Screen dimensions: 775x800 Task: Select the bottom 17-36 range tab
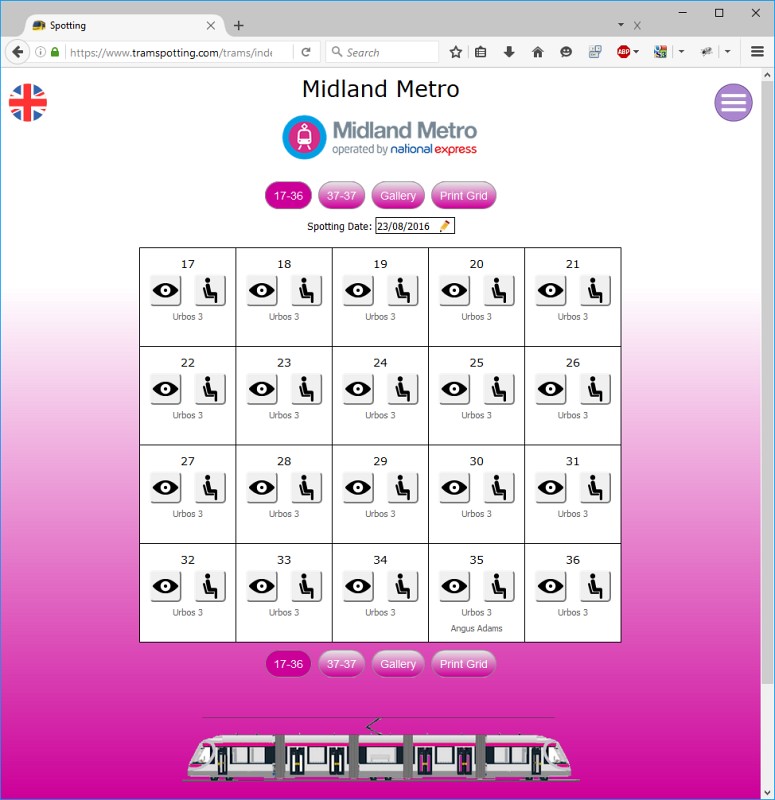click(x=288, y=664)
